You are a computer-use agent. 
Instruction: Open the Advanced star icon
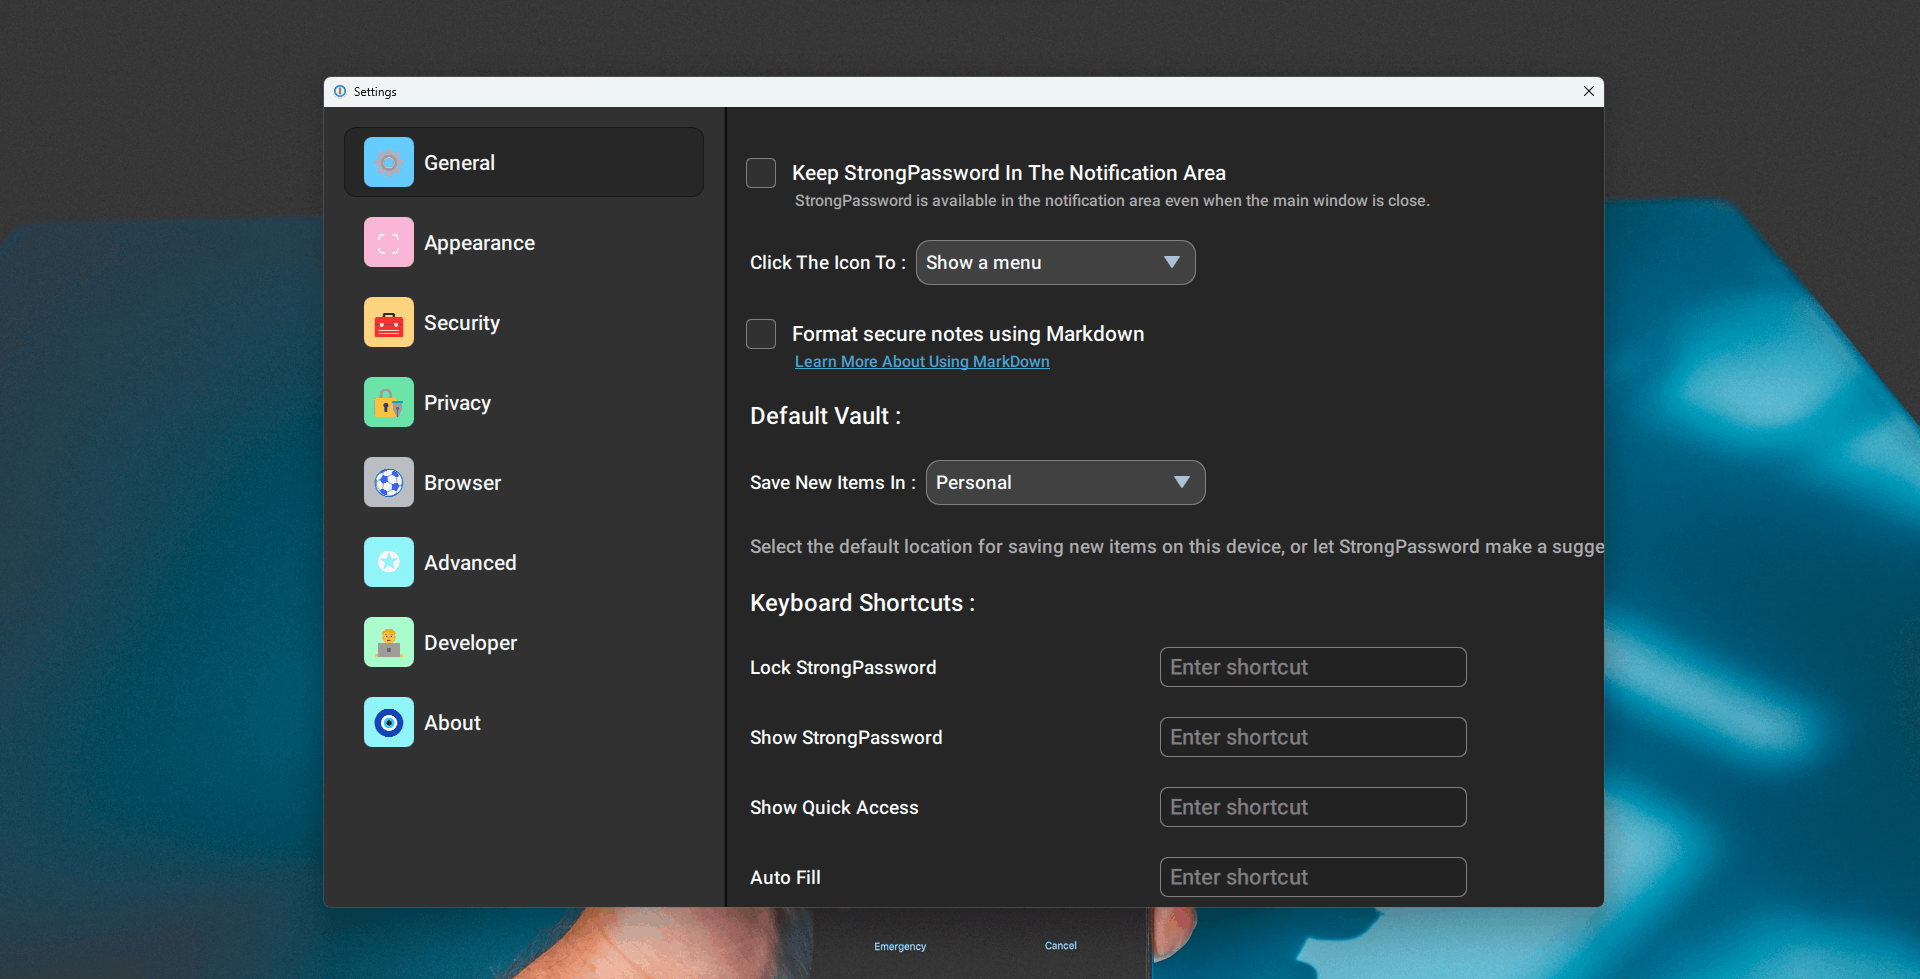(x=388, y=562)
